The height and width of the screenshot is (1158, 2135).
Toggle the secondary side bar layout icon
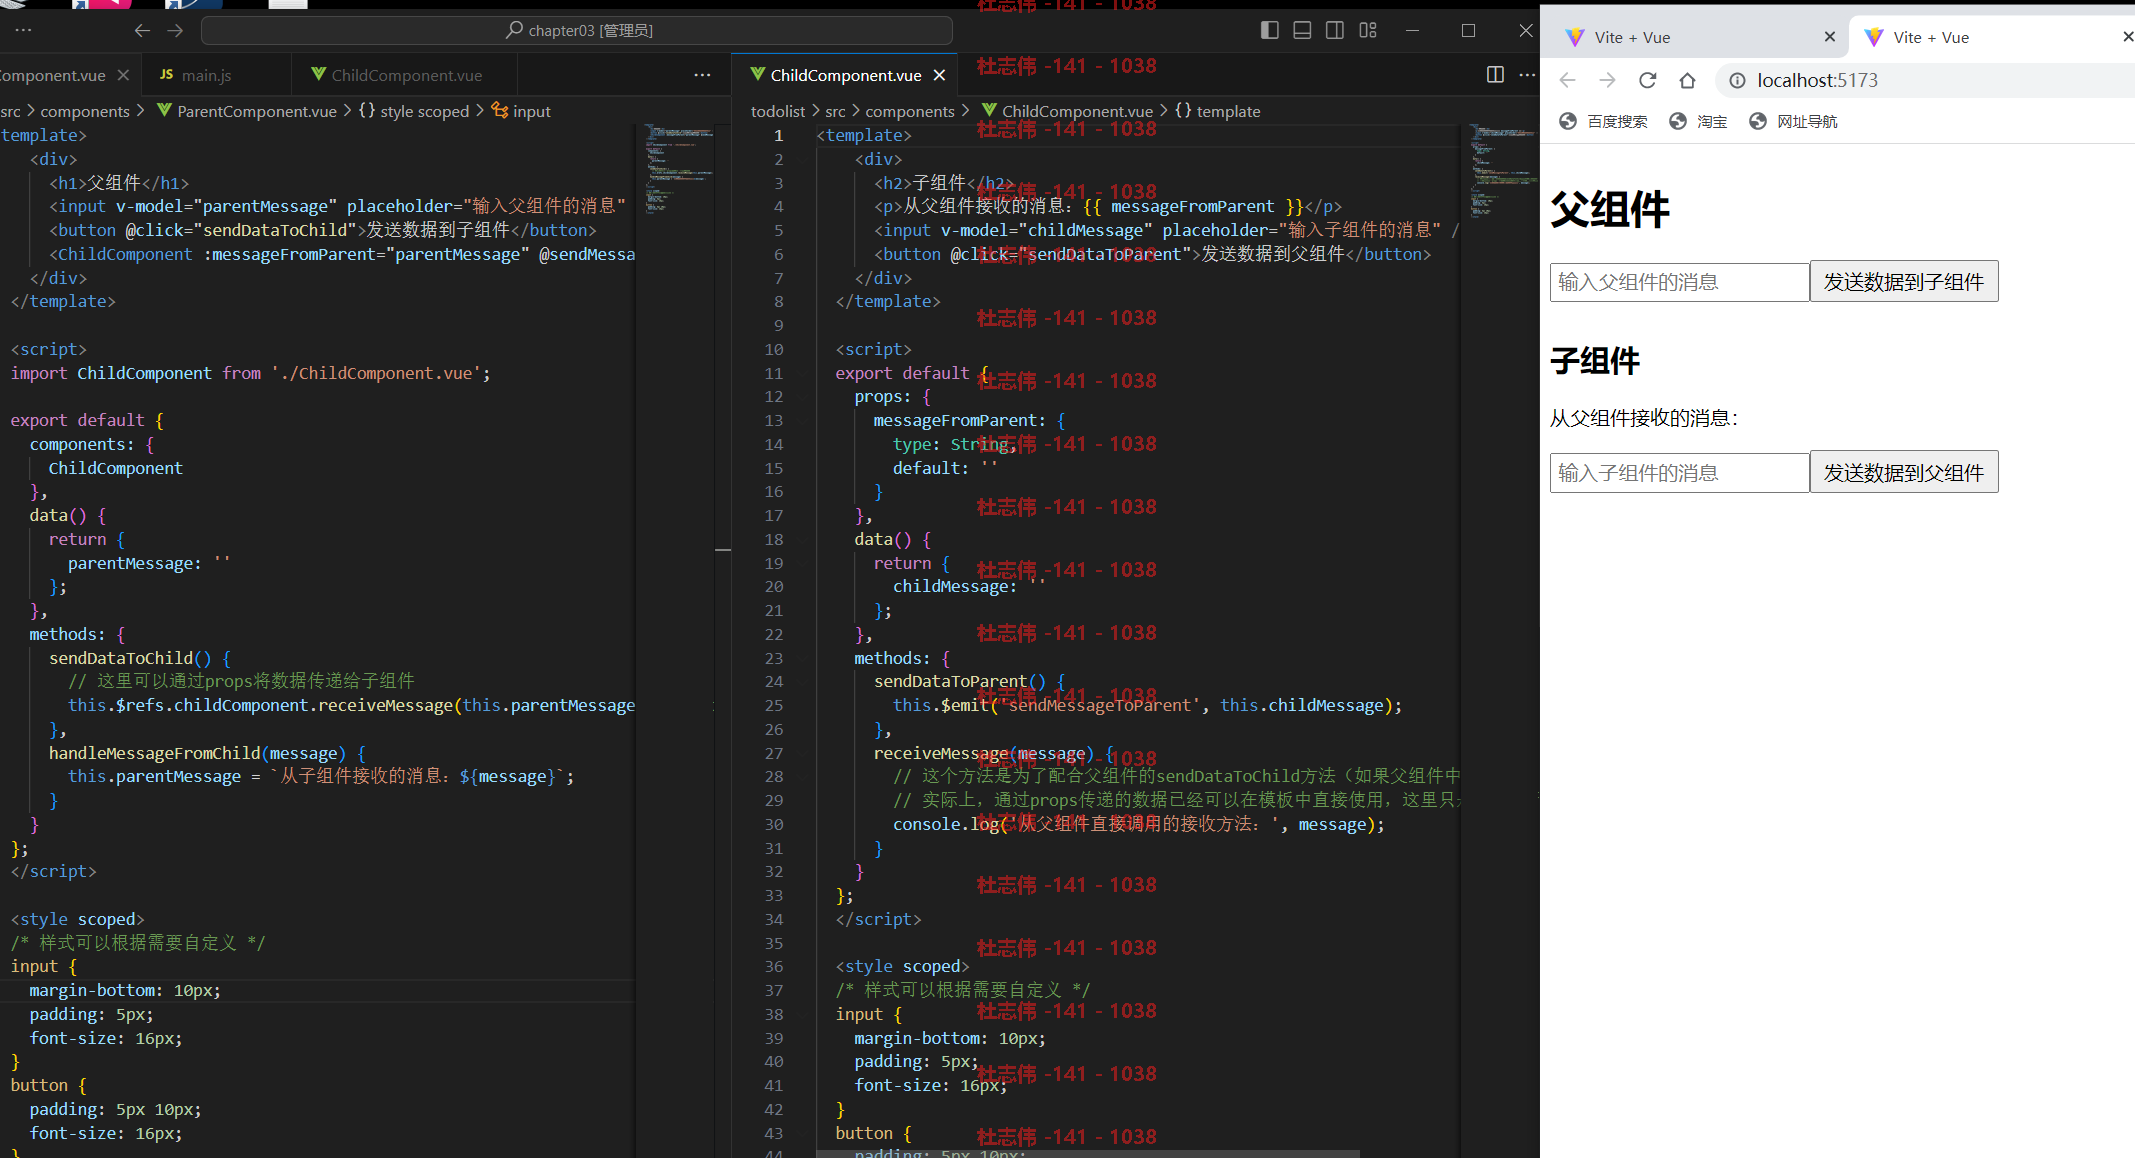(x=1335, y=30)
